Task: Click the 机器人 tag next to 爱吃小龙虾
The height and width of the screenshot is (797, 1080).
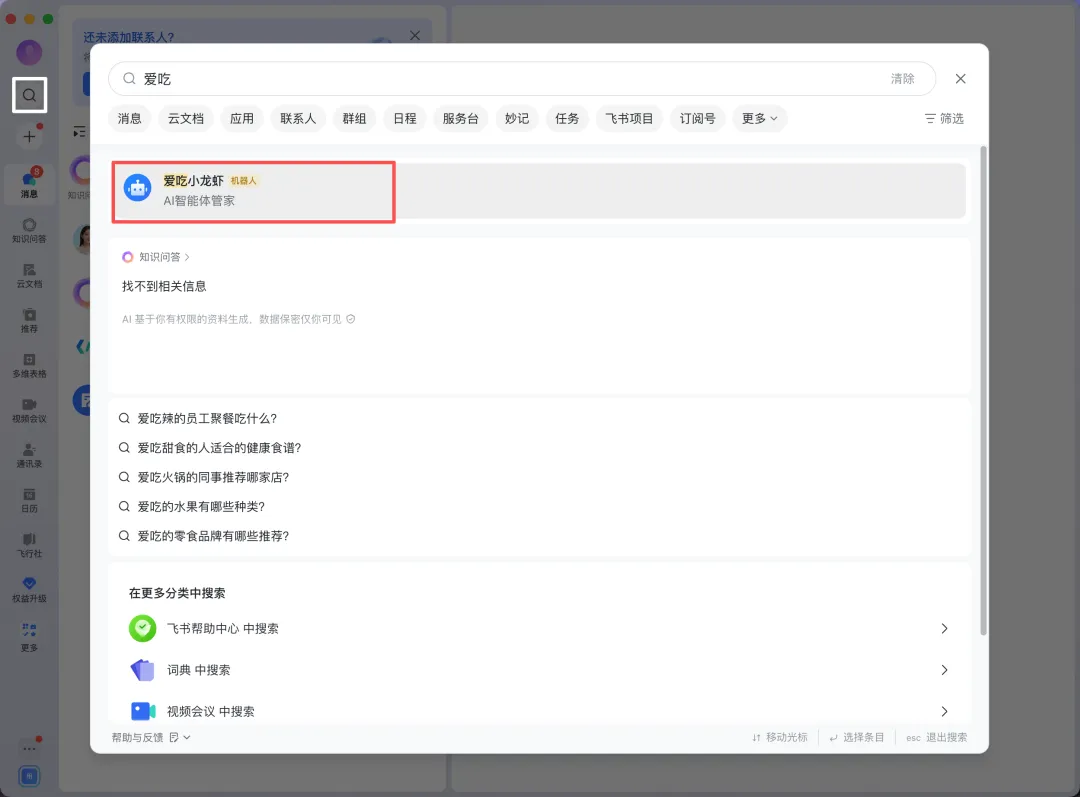Action: pyautogui.click(x=243, y=180)
